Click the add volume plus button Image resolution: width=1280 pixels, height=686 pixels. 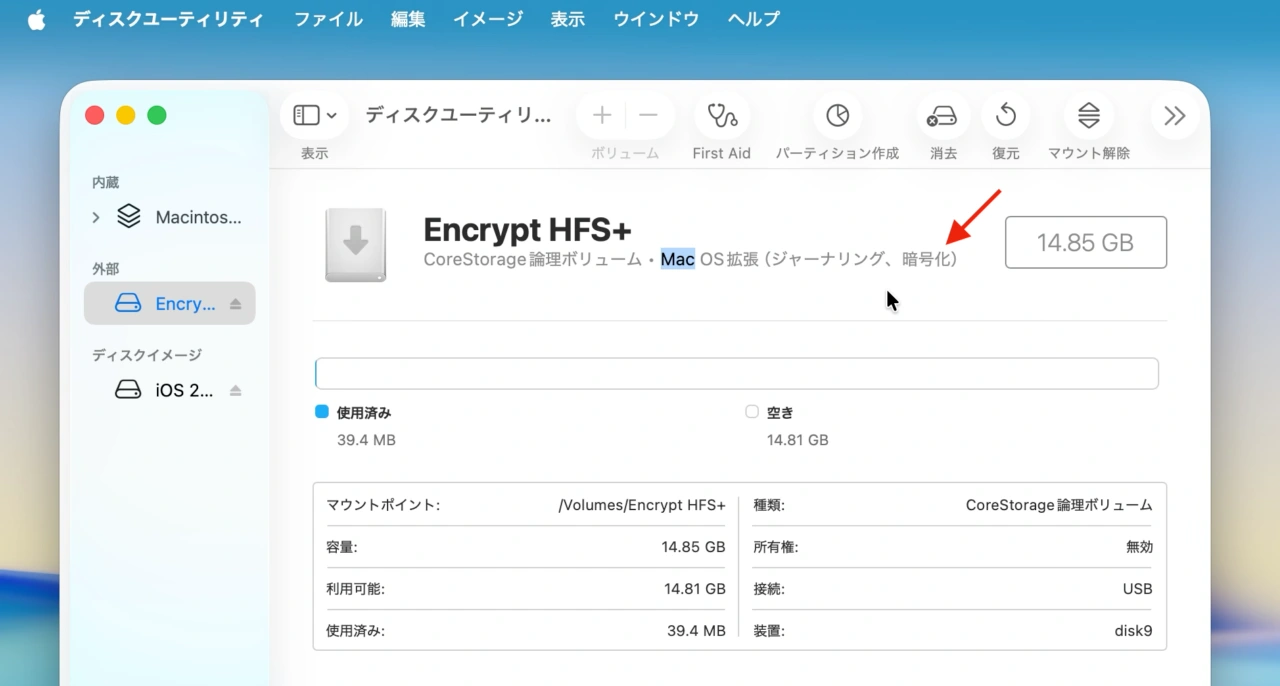602,116
